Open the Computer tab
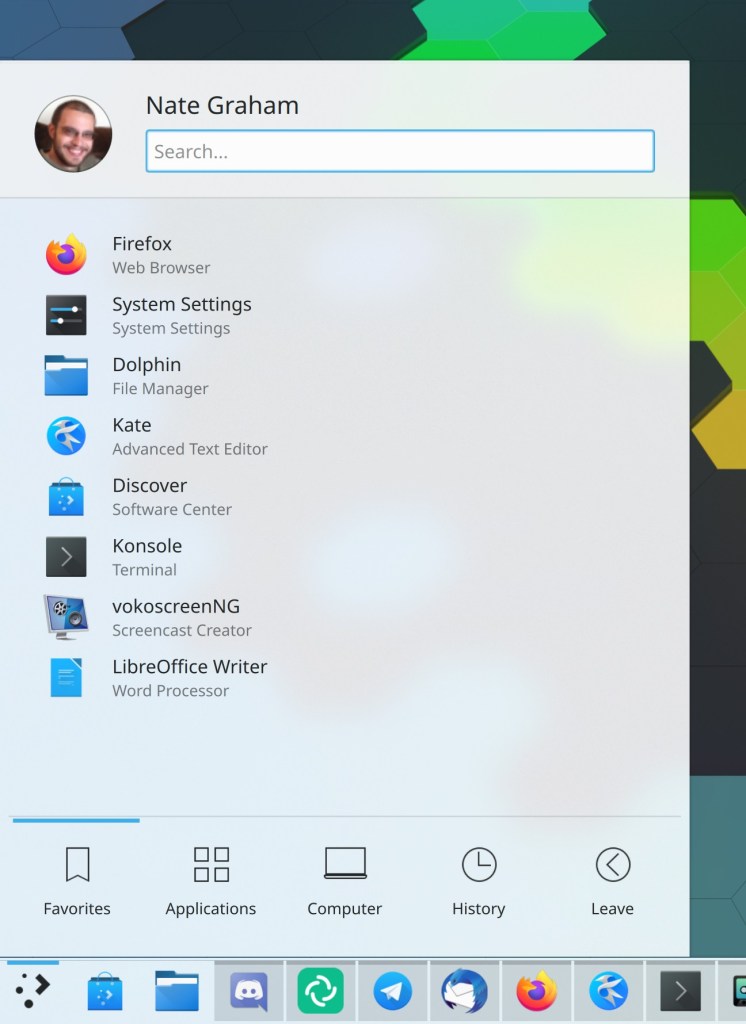 pyautogui.click(x=345, y=881)
